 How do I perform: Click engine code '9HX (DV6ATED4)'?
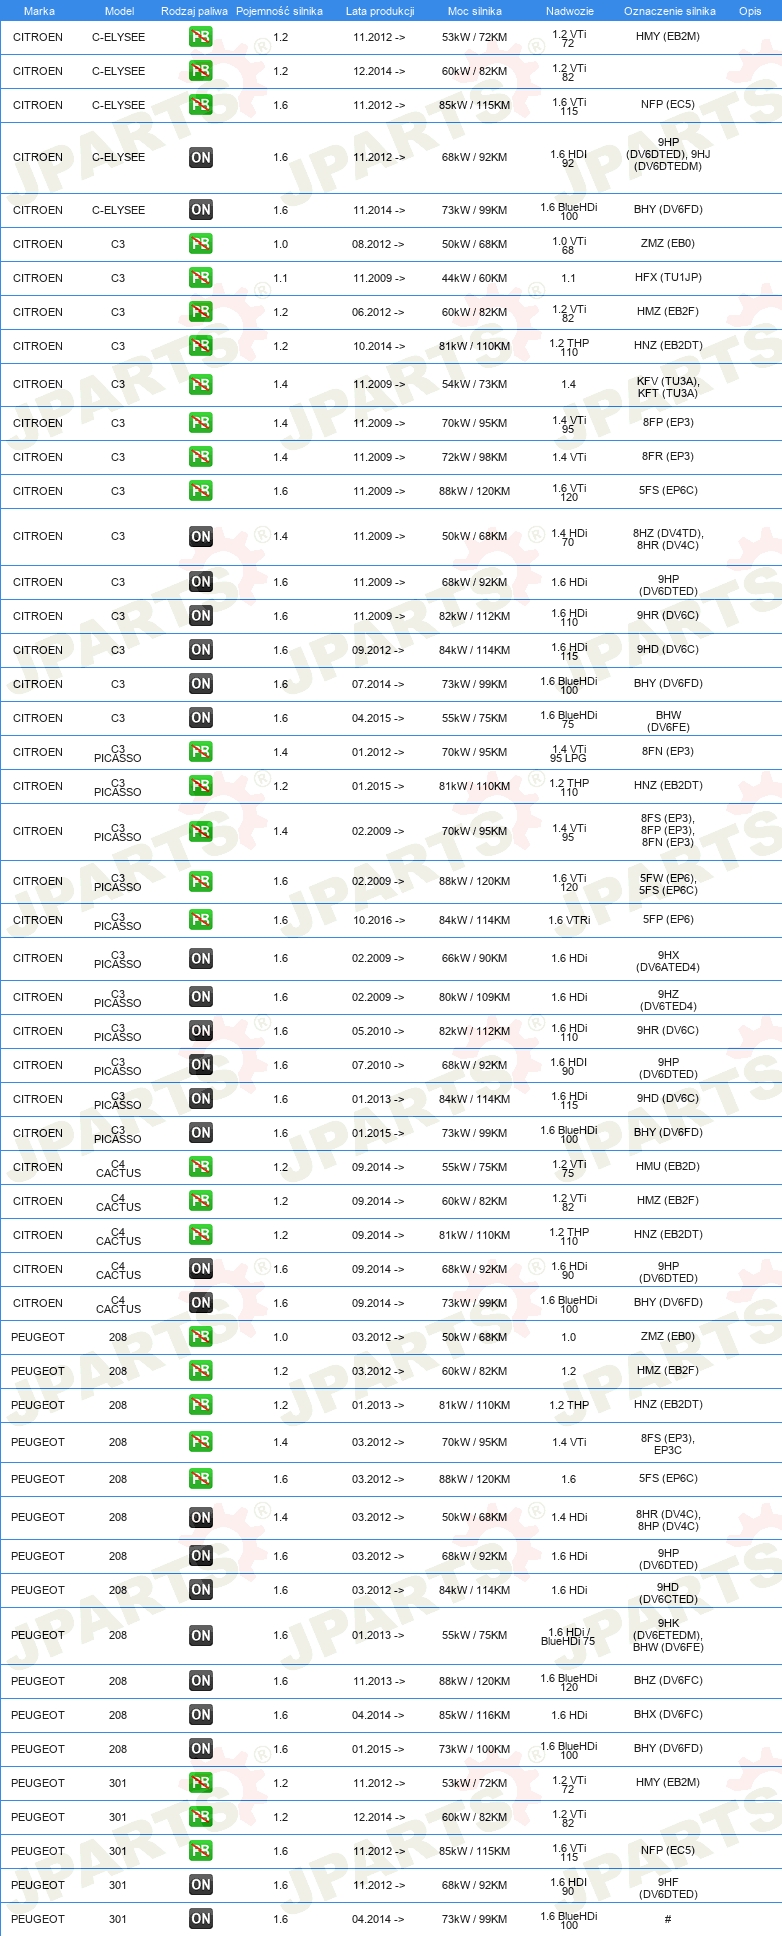coord(668,962)
